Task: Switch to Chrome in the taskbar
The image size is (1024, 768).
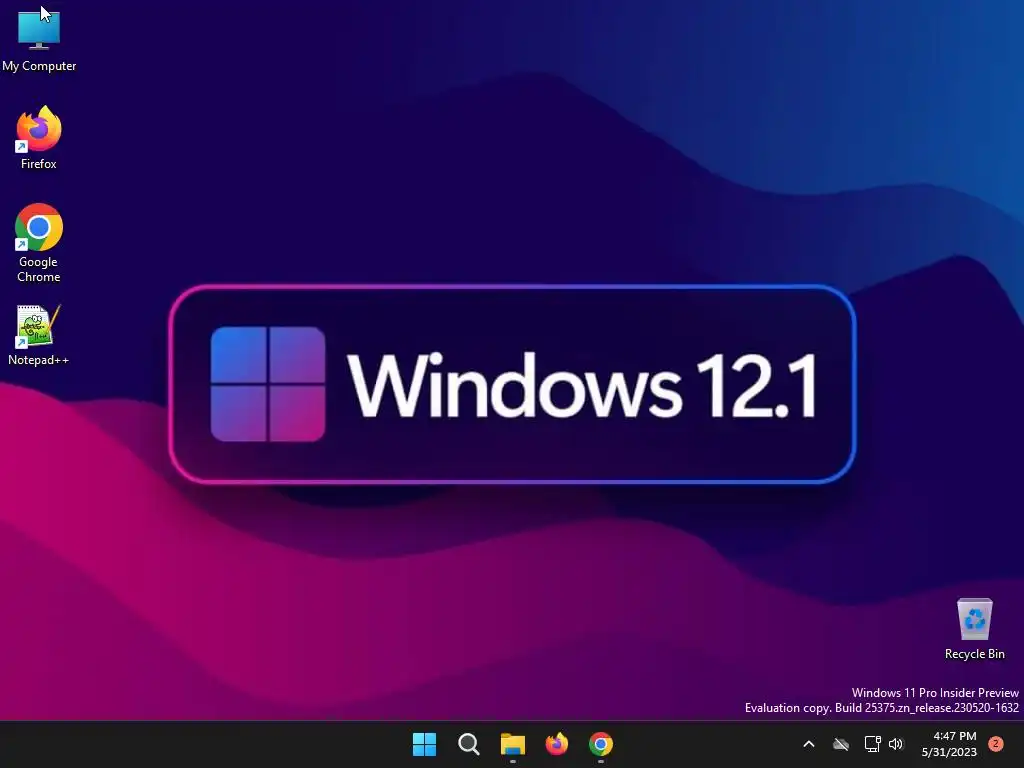Action: (601, 744)
